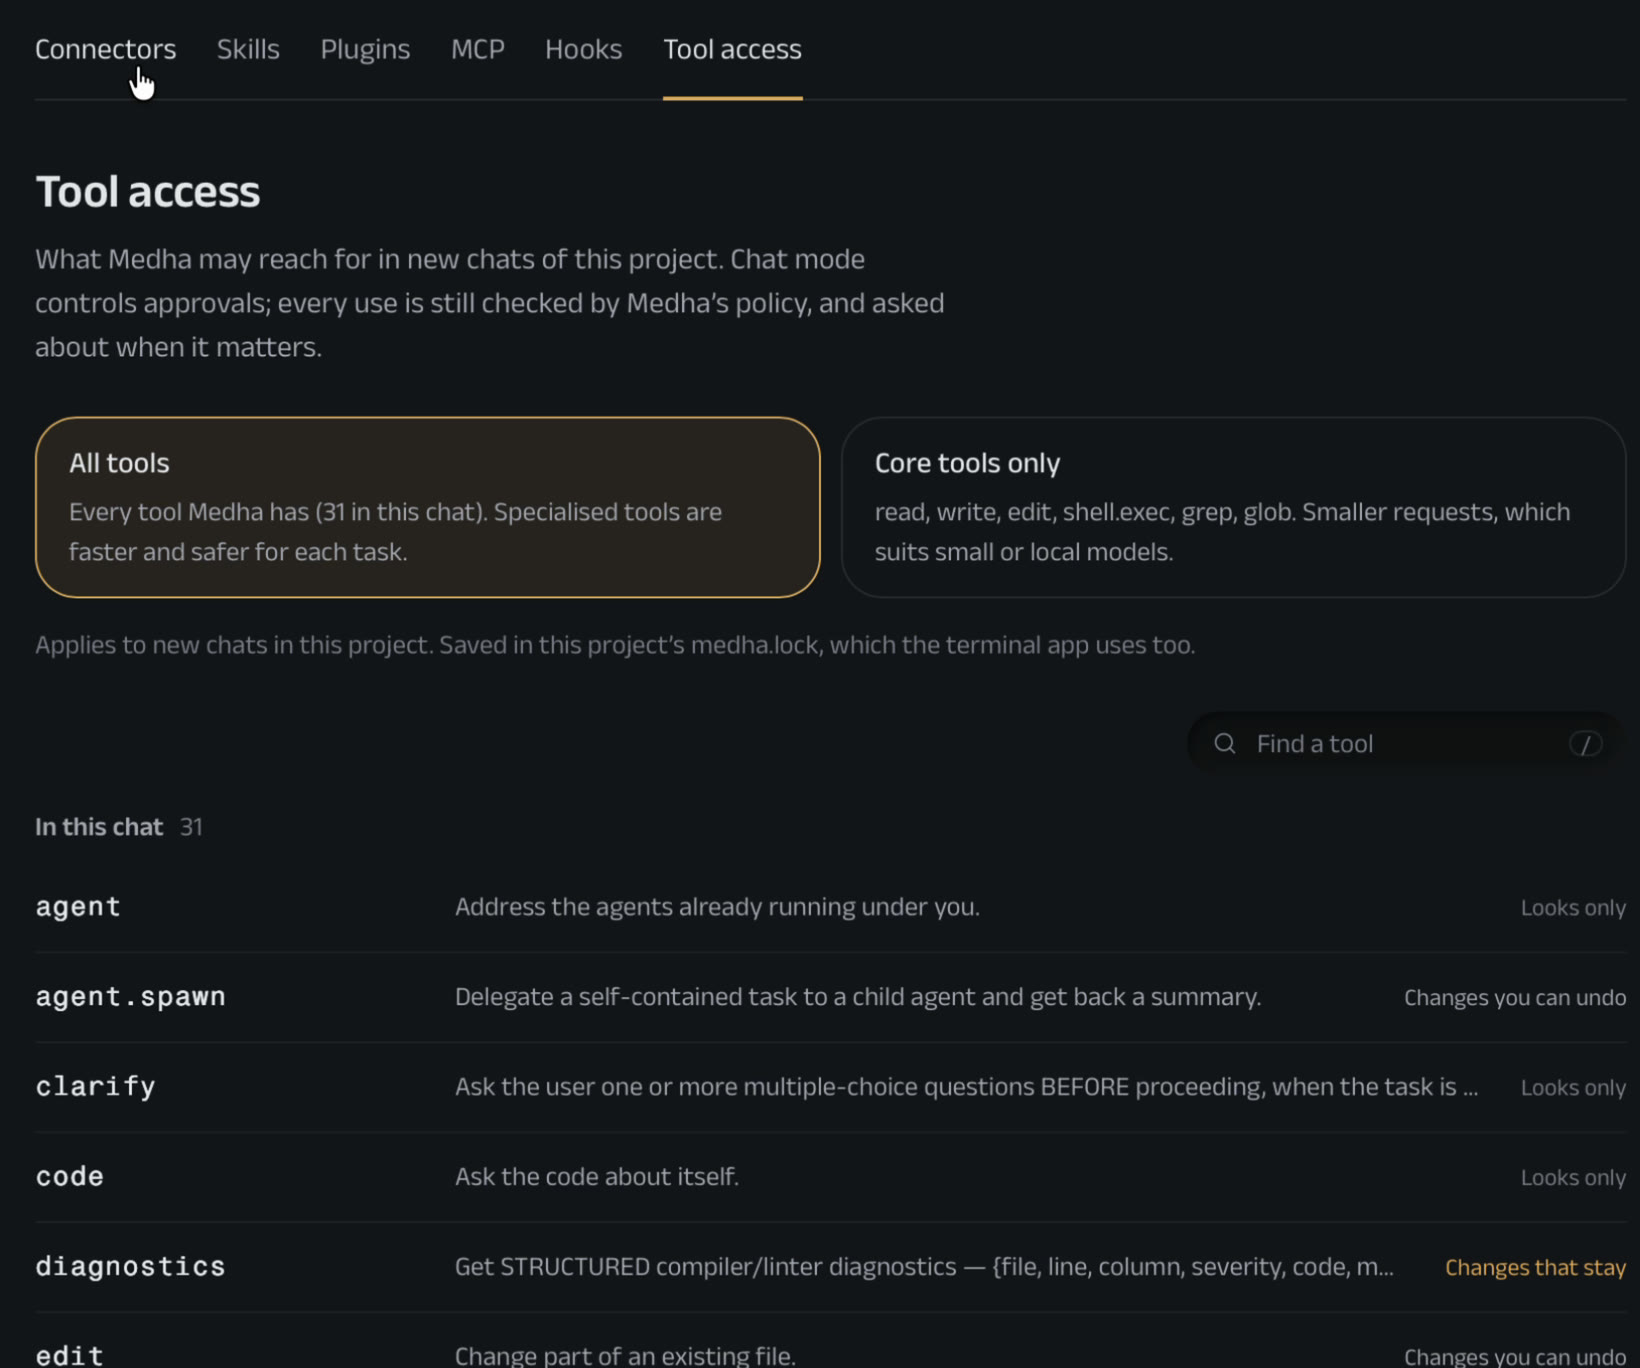Click the 'Change part of an existing file.' description
The image size is (1640, 1368).
point(625,1356)
